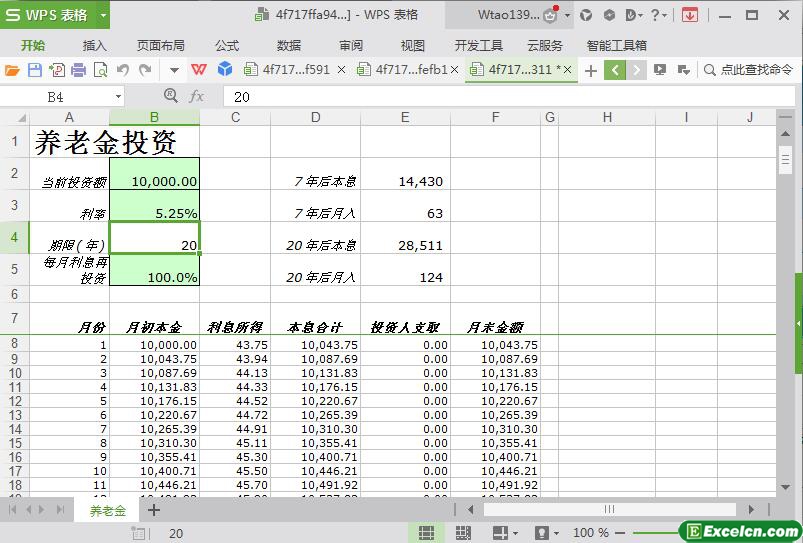Click the new document tab plus icon
803x543 pixels.
[x=591, y=70]
